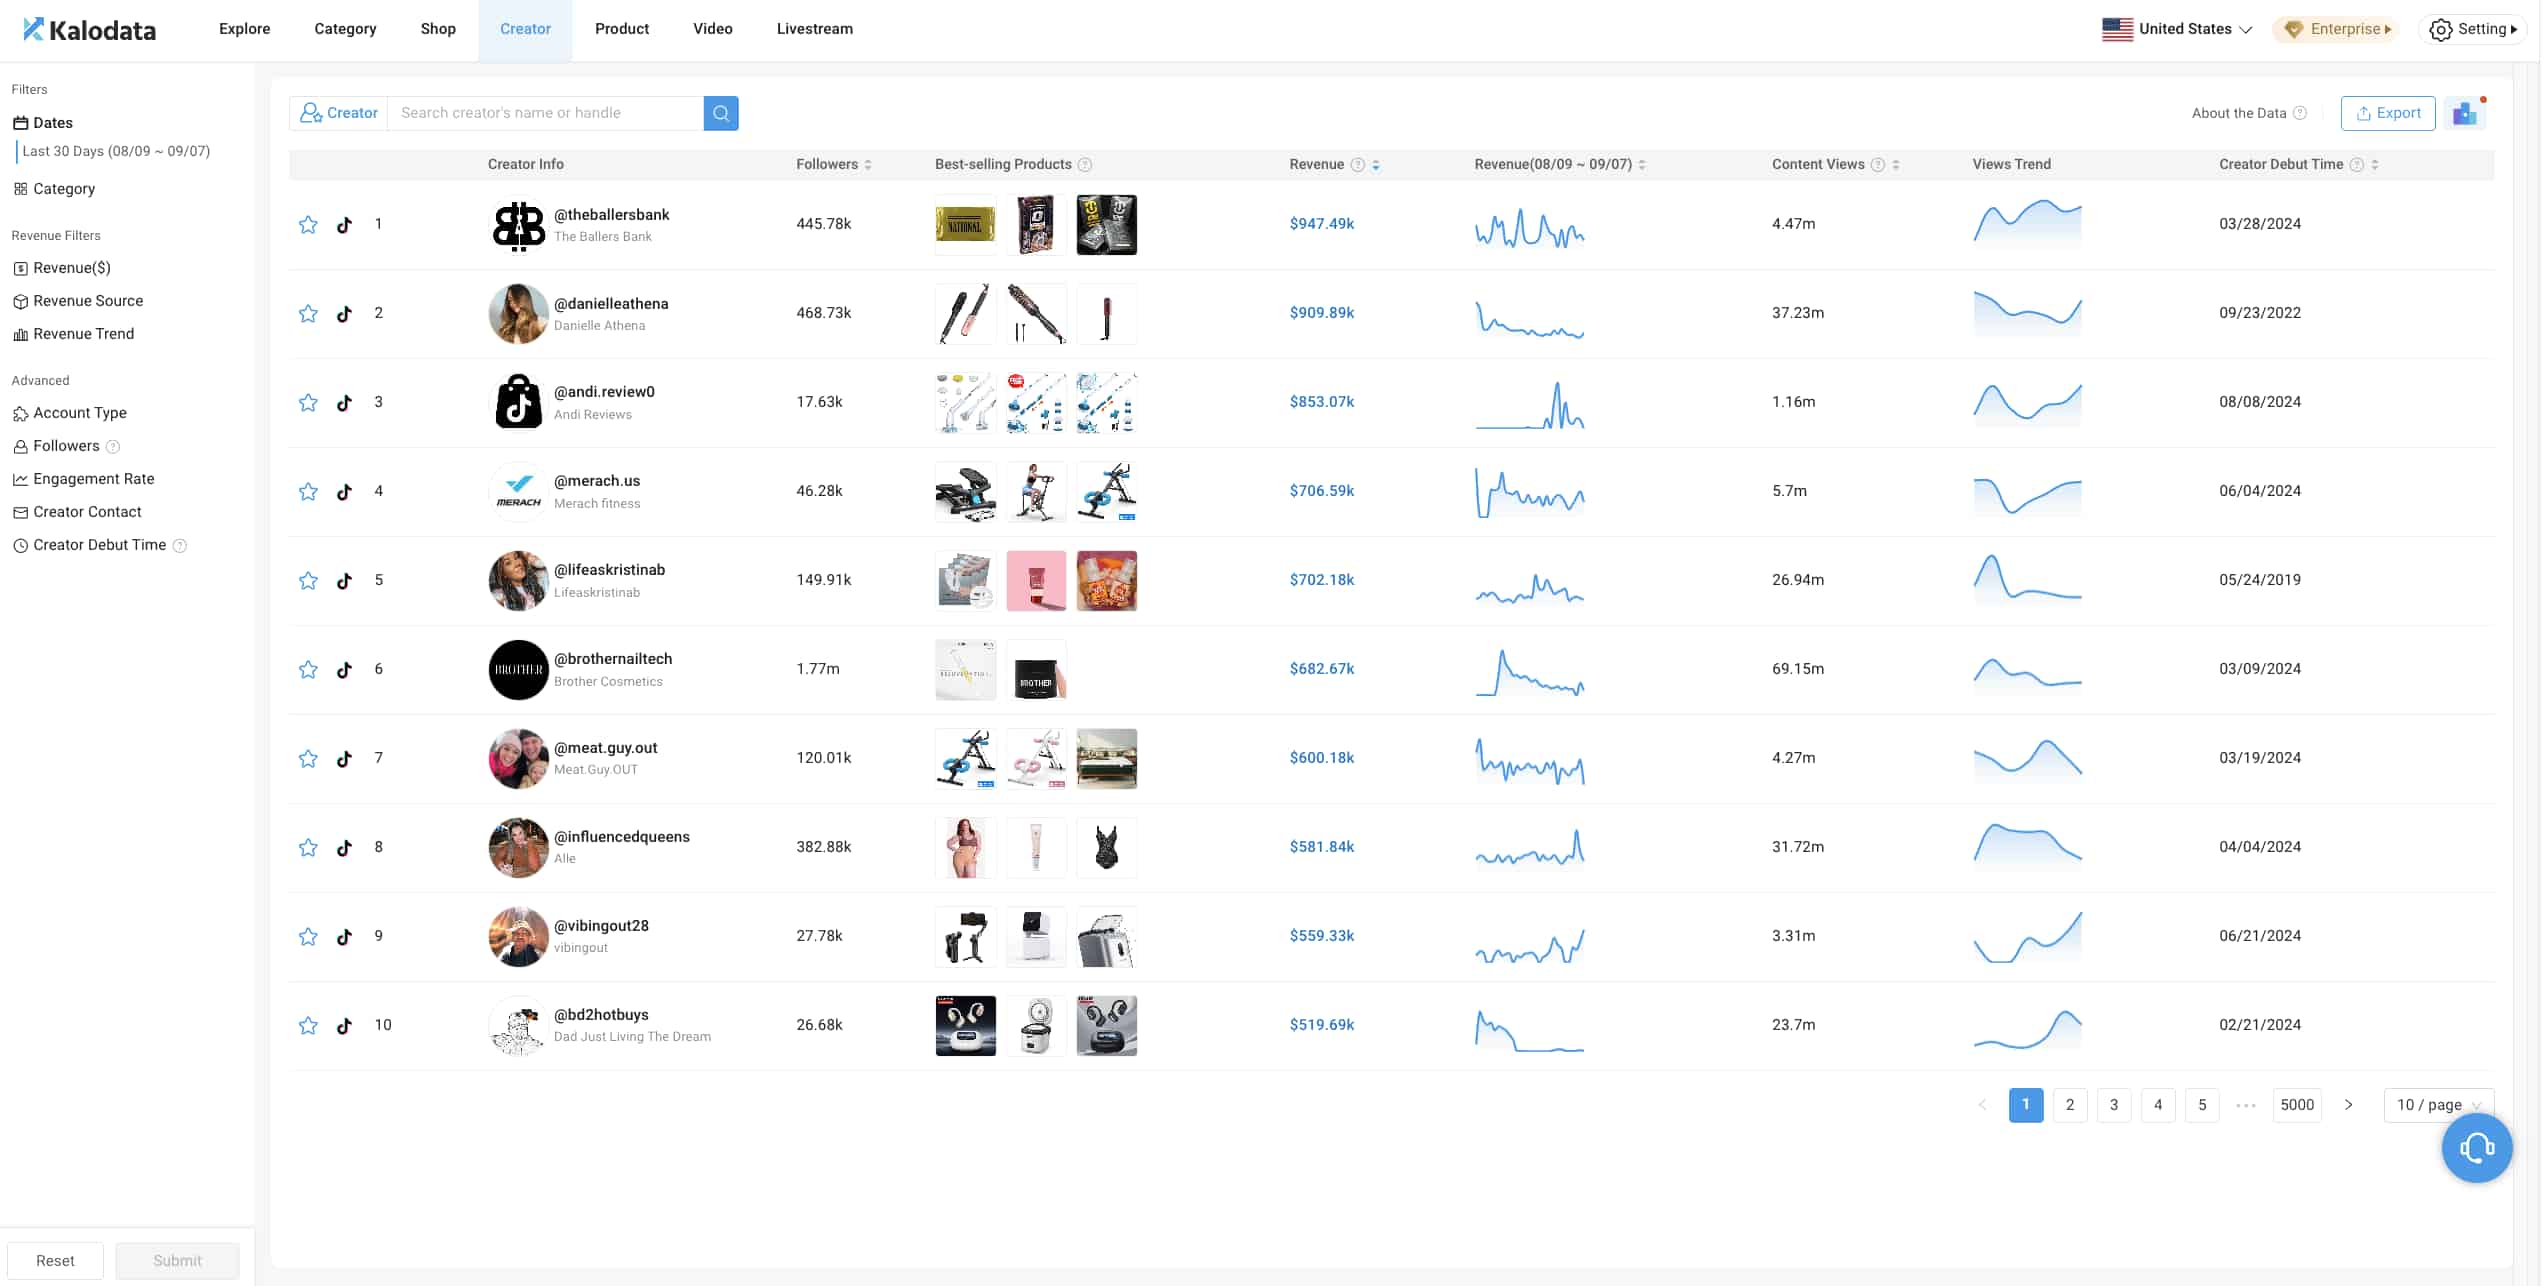Image resolution: width=2542 pixels, height=1286 pixels.
Task: Click the help icon next to About the Data
Action: [x=2300, y=113]
